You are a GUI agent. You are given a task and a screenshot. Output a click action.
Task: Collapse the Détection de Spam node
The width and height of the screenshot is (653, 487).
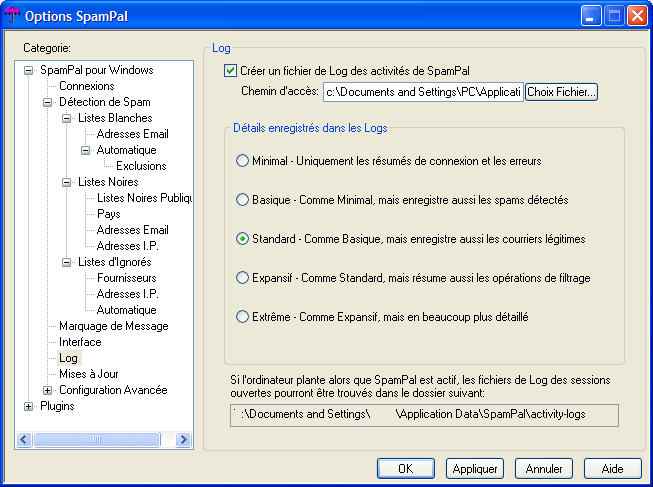47,102
